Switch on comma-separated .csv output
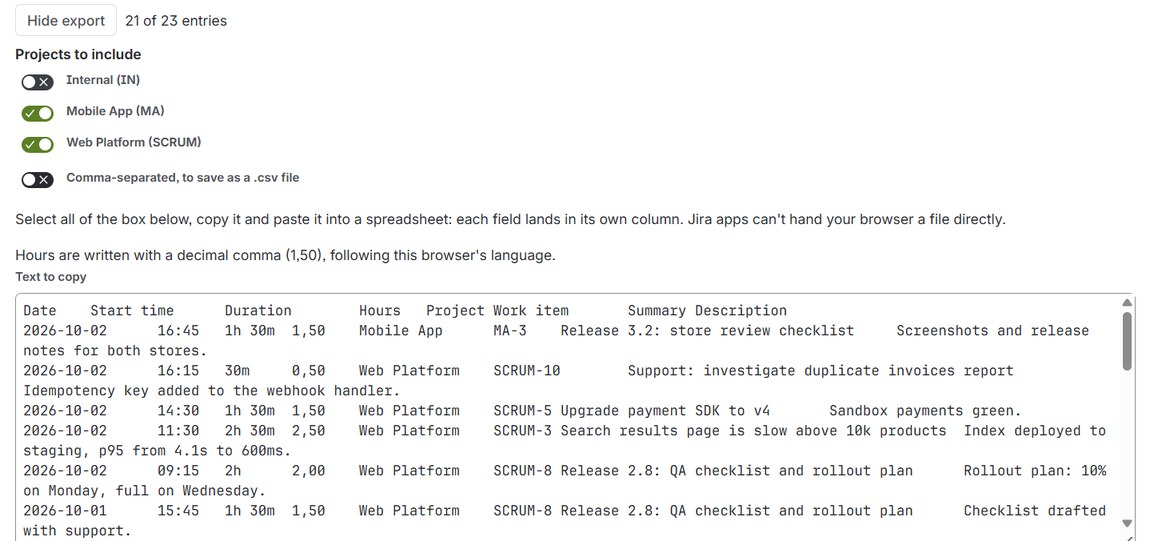 37,180
